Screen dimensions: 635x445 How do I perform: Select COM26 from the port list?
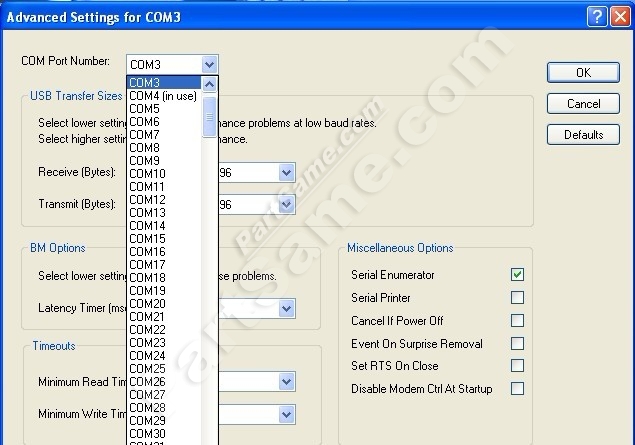(x=164, y=381)
